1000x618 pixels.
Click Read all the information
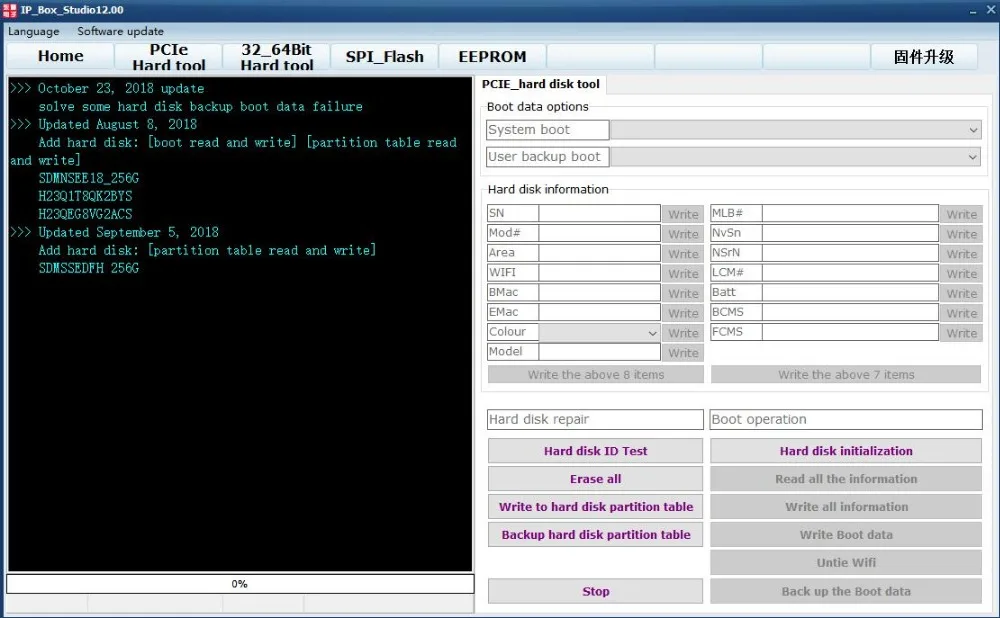[x=846, y=479]
